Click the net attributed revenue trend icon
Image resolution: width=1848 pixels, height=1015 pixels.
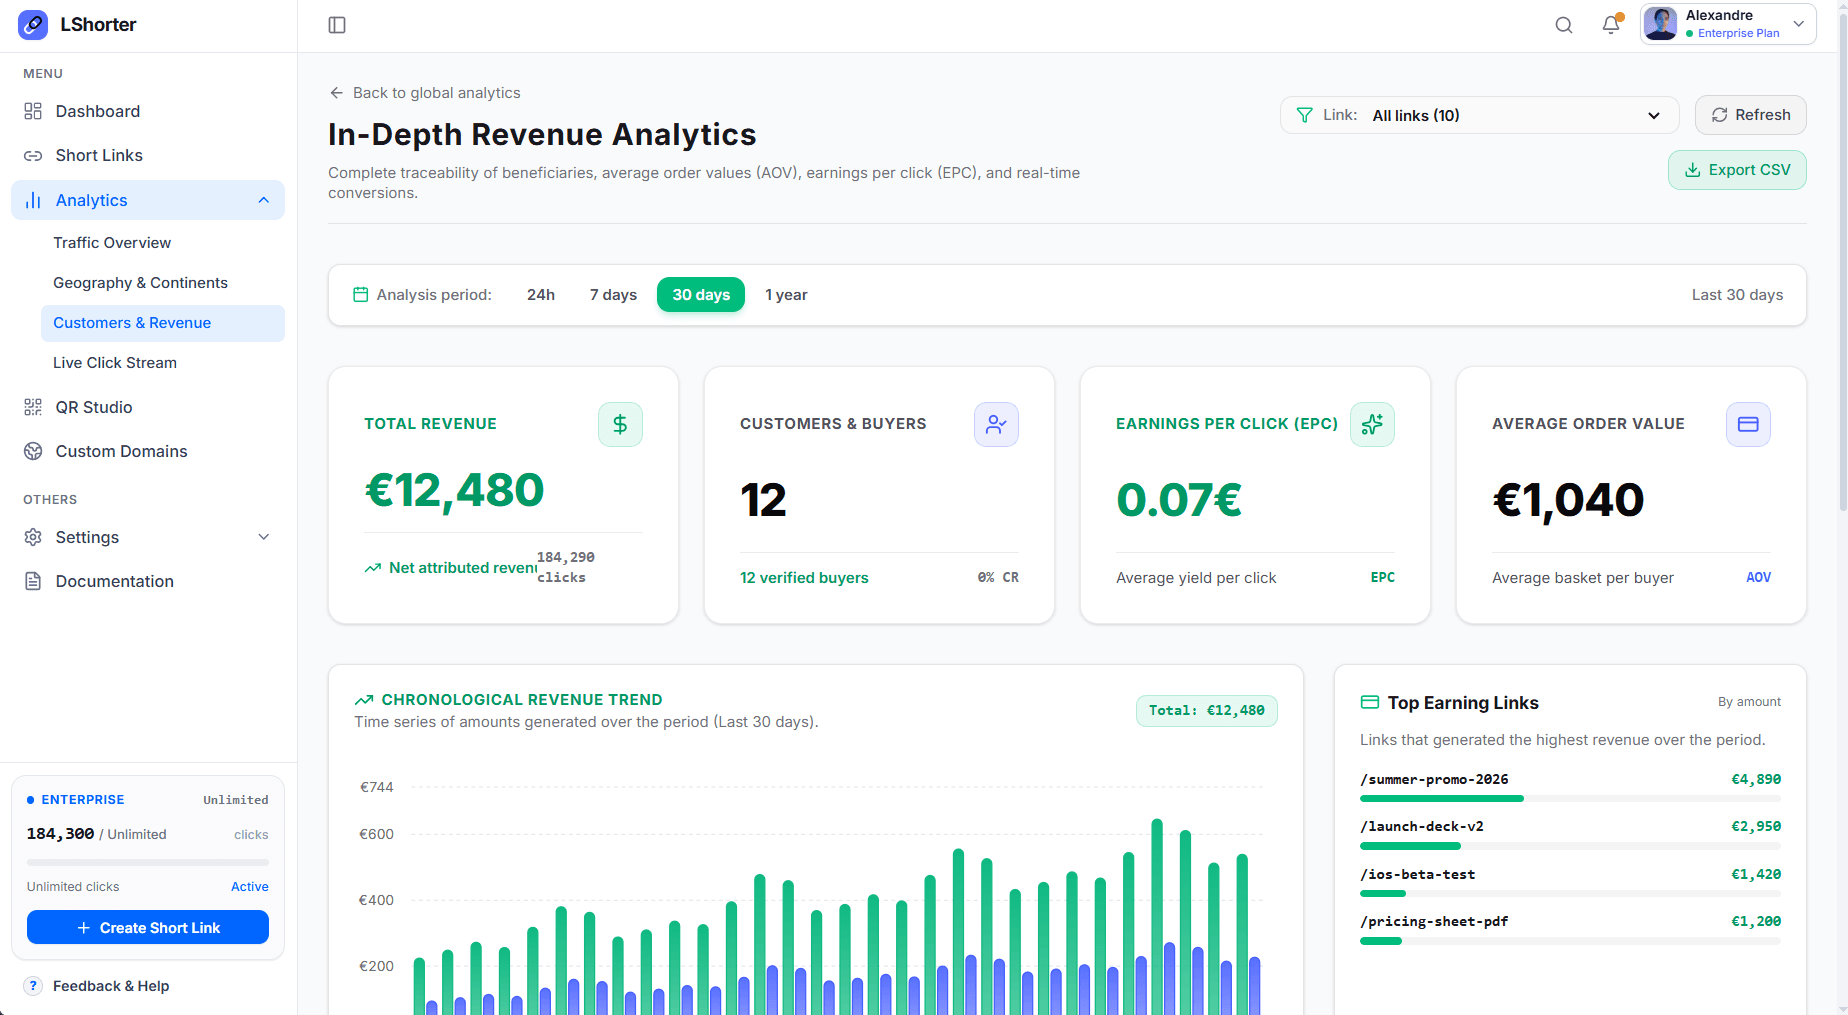[x=373, y=568]
